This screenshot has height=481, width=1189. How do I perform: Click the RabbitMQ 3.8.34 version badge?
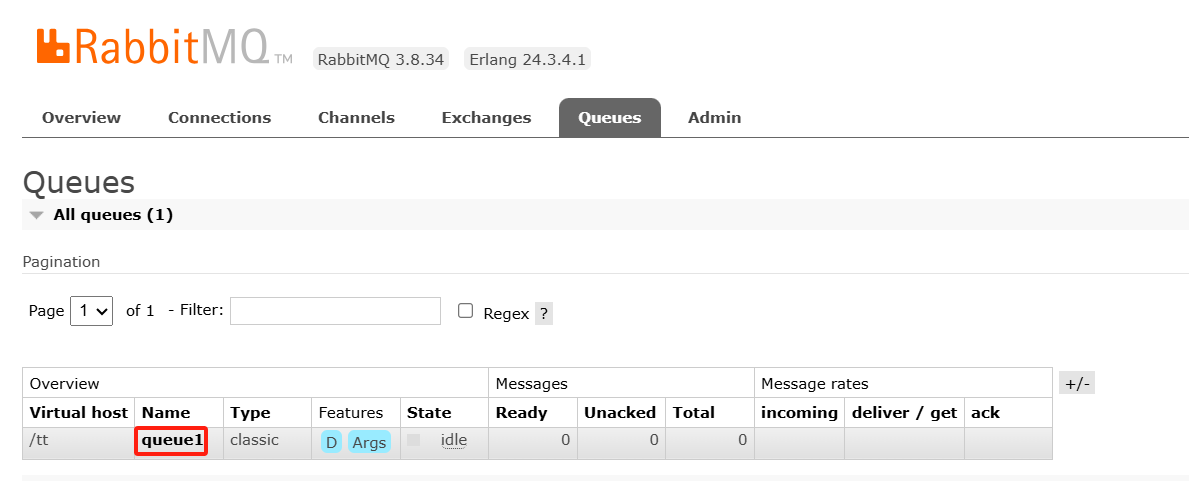pyautogui.click(x=381, y=59)
